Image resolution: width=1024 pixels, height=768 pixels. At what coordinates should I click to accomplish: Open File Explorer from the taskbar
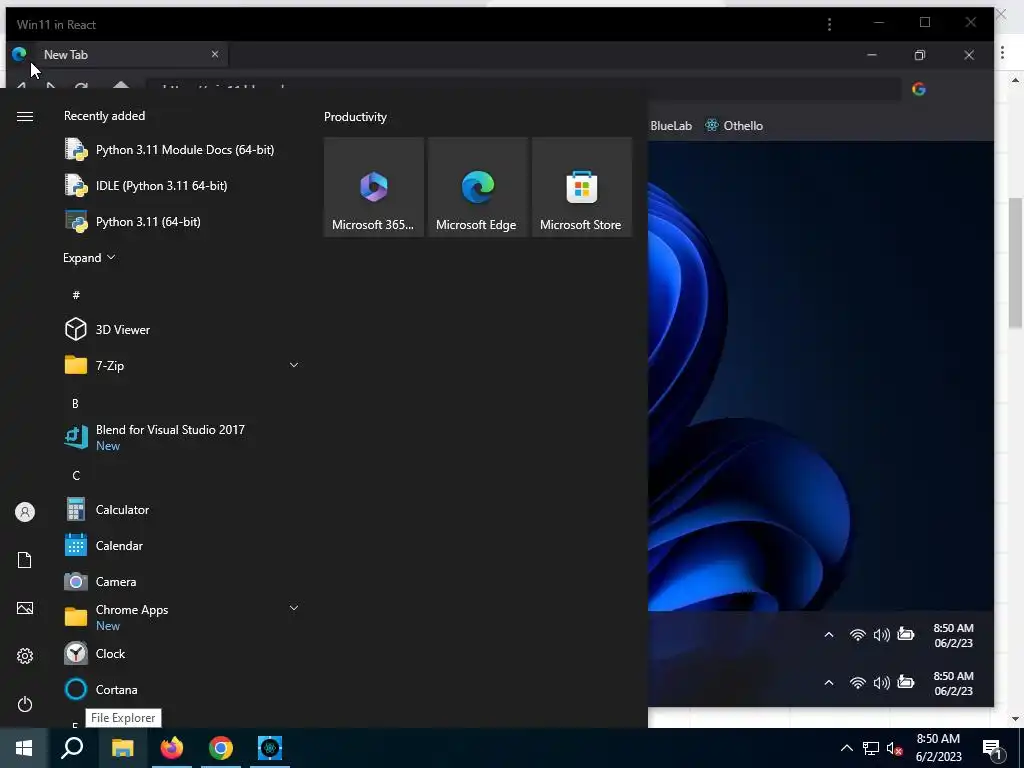pyautogui.click(x=122, y=748)
